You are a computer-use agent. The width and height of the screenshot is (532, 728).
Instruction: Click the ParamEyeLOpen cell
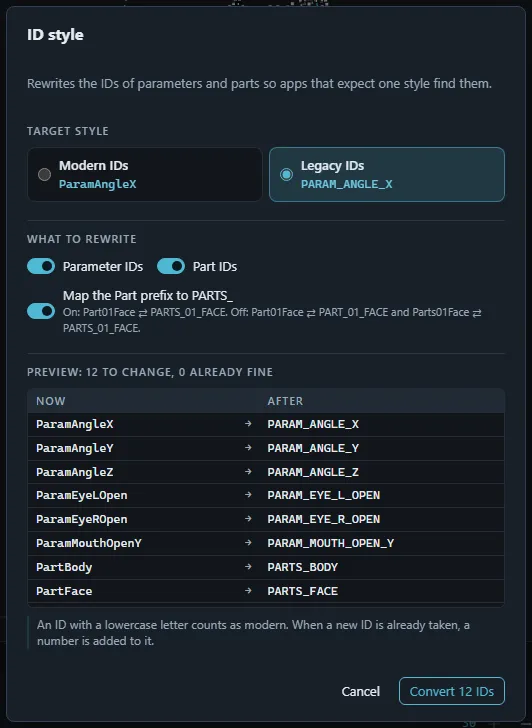[x=82, y=495]
